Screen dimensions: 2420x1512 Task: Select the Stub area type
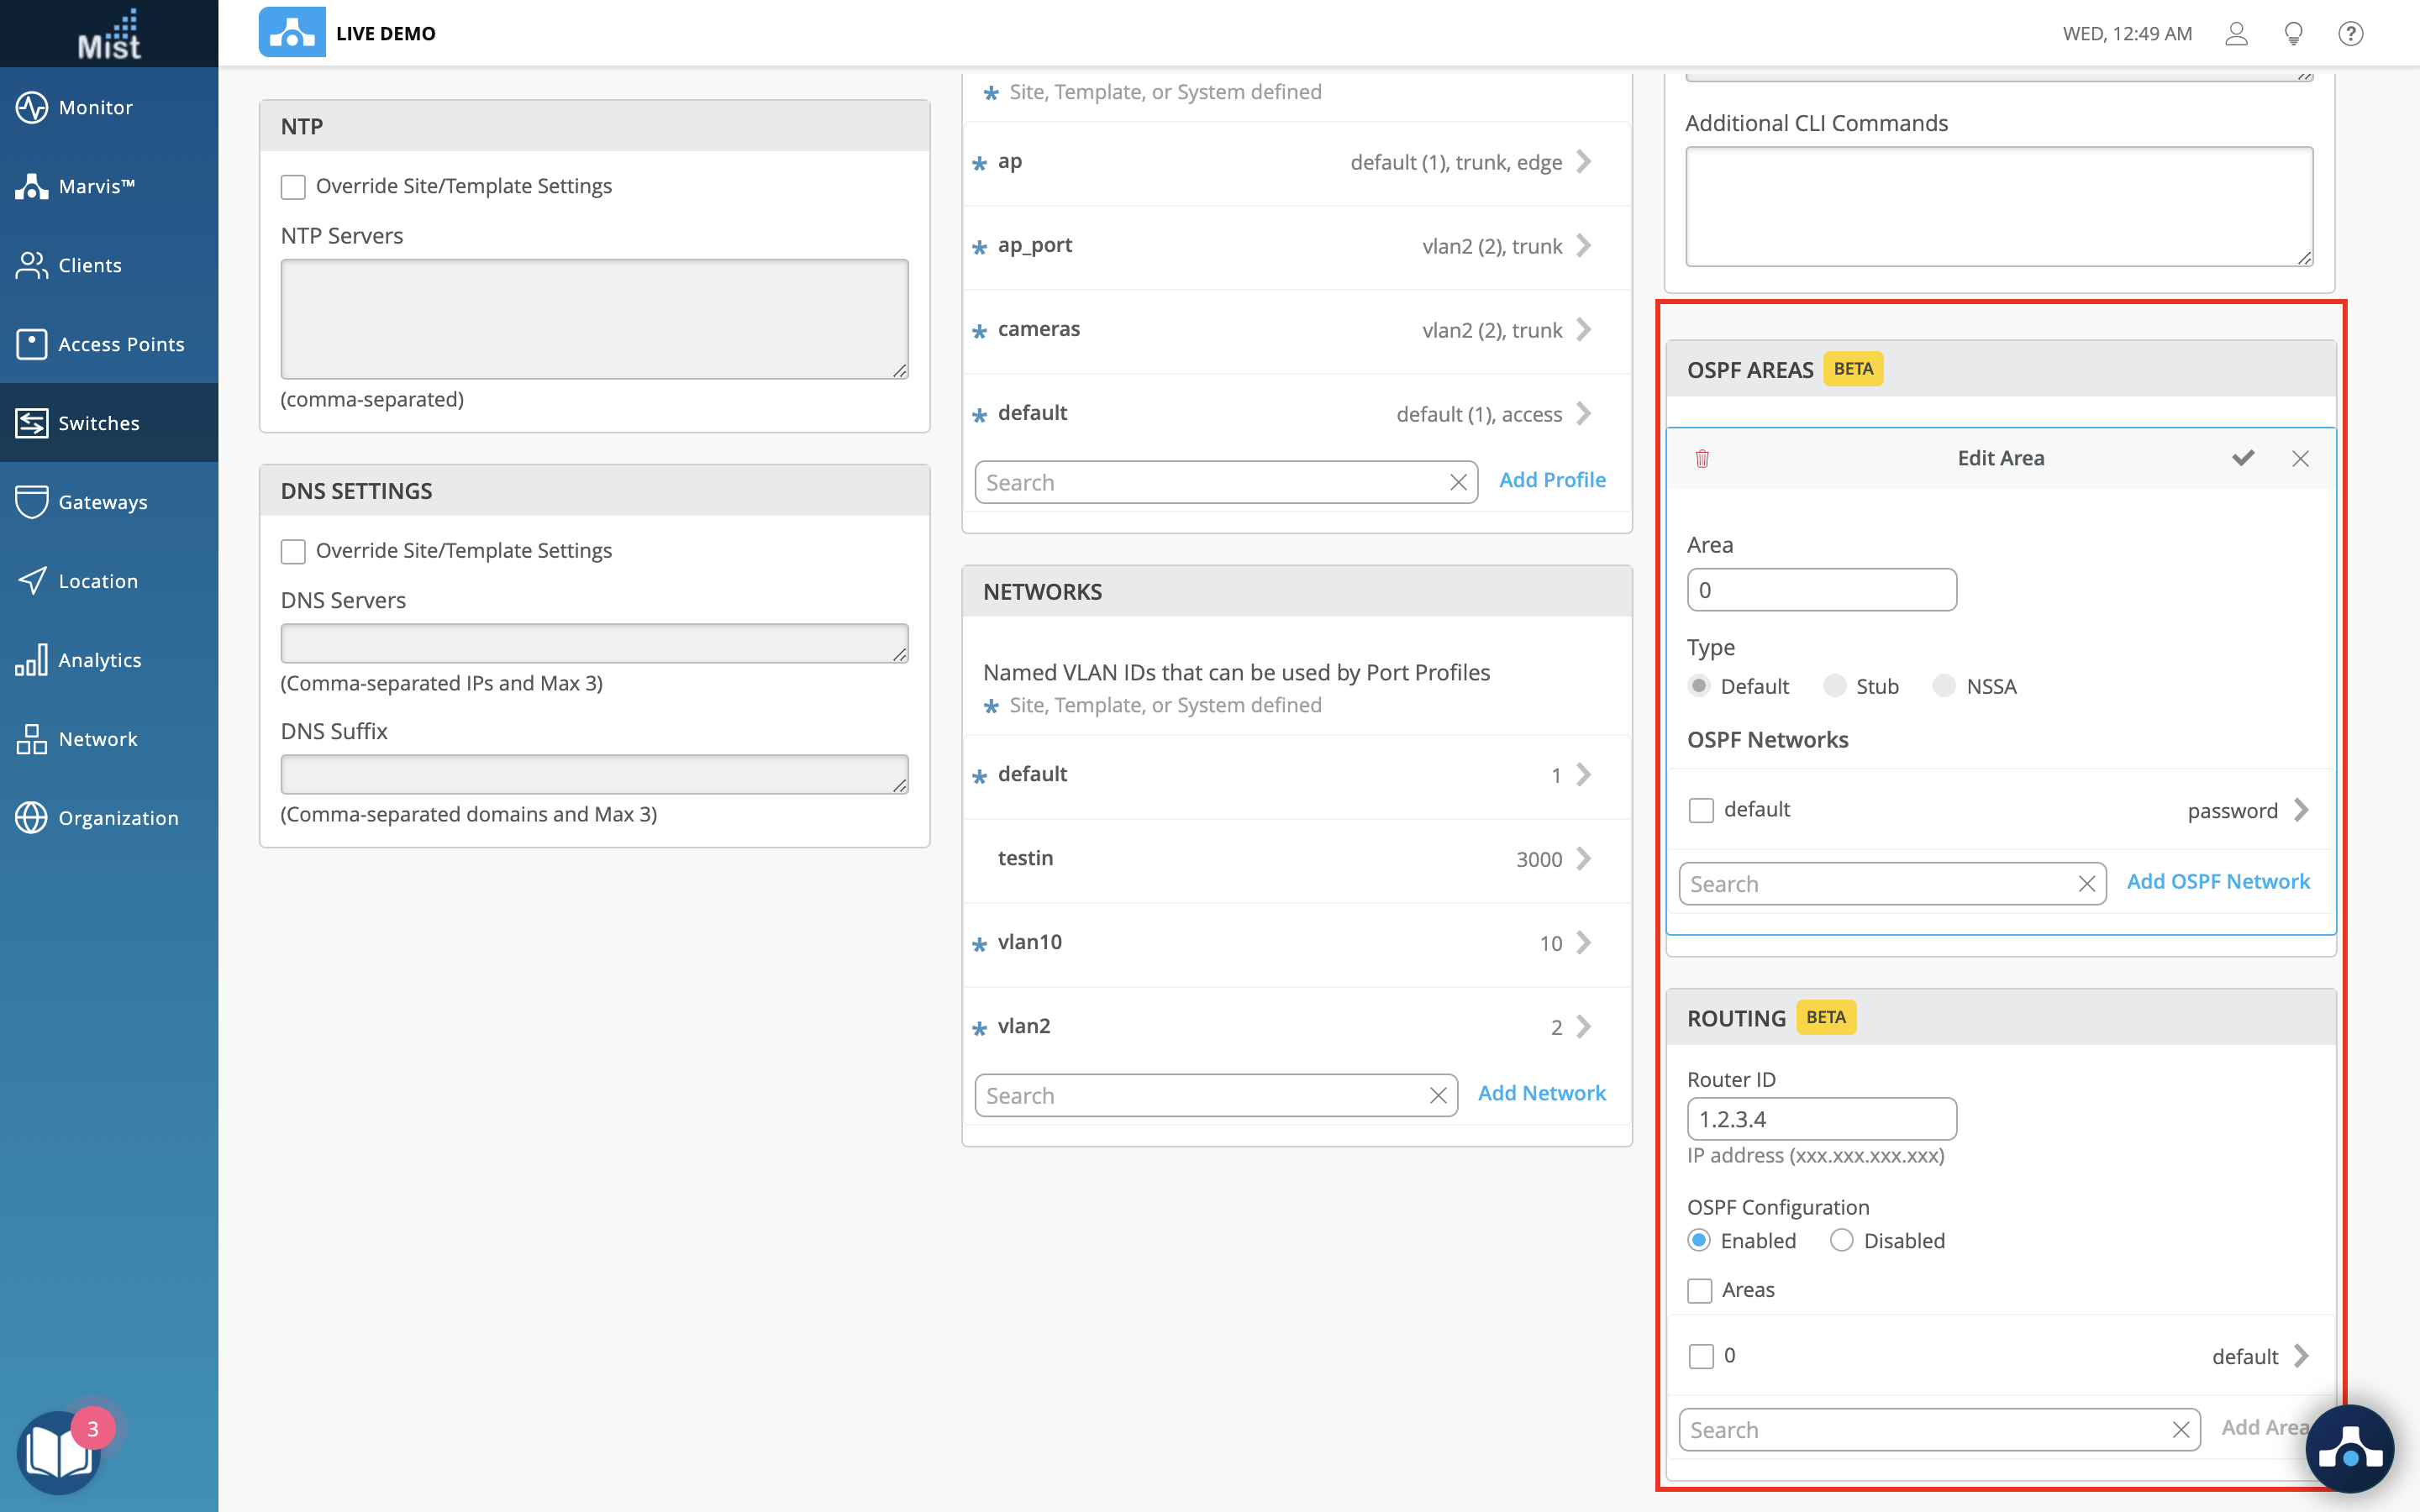click(x=1835, y=686)
